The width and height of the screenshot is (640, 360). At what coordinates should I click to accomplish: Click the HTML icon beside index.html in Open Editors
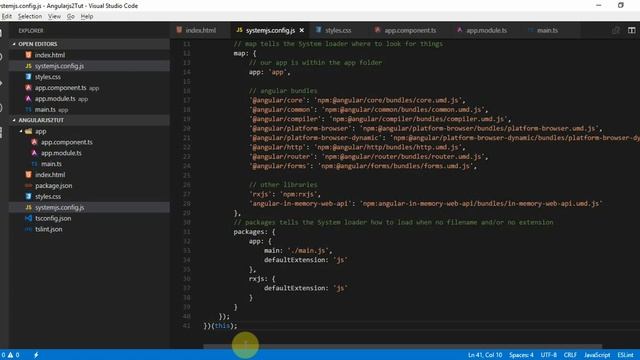28,55
